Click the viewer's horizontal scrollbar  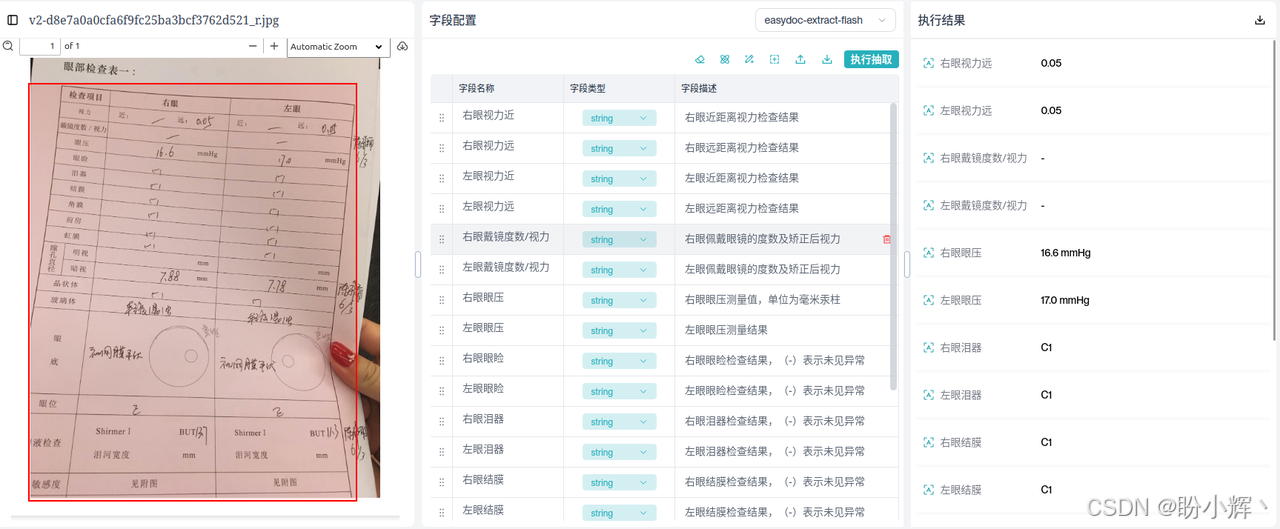click(x=205, y=517)
